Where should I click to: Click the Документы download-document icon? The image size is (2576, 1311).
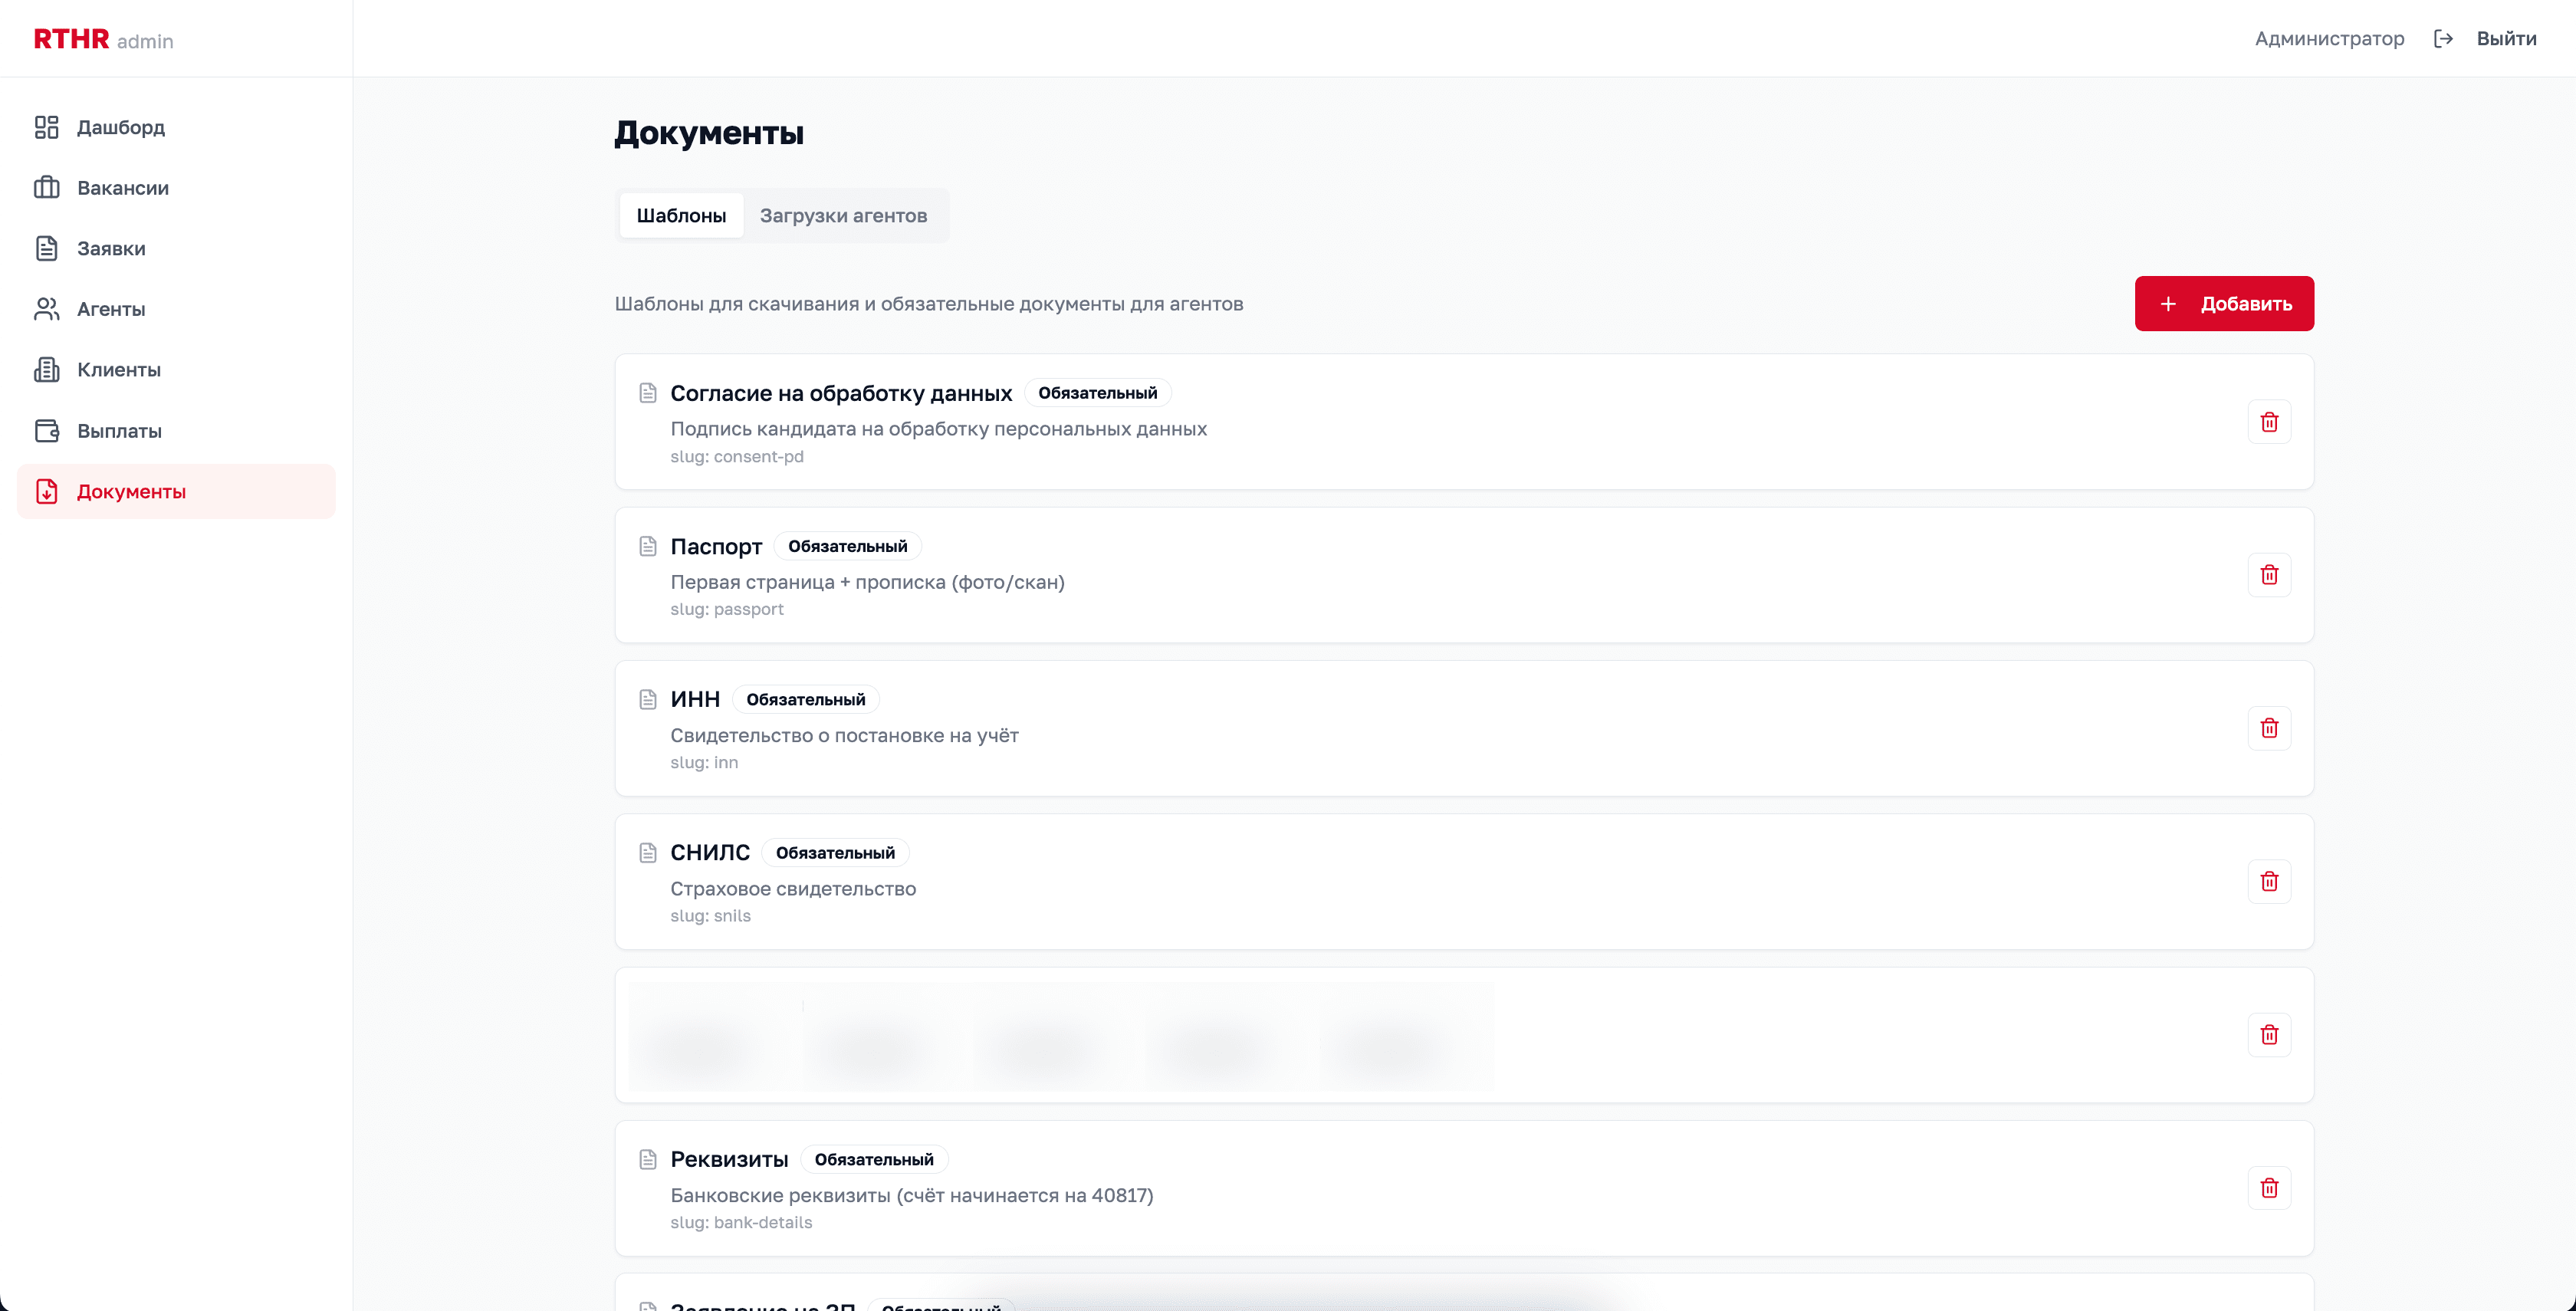click(47, 491)
